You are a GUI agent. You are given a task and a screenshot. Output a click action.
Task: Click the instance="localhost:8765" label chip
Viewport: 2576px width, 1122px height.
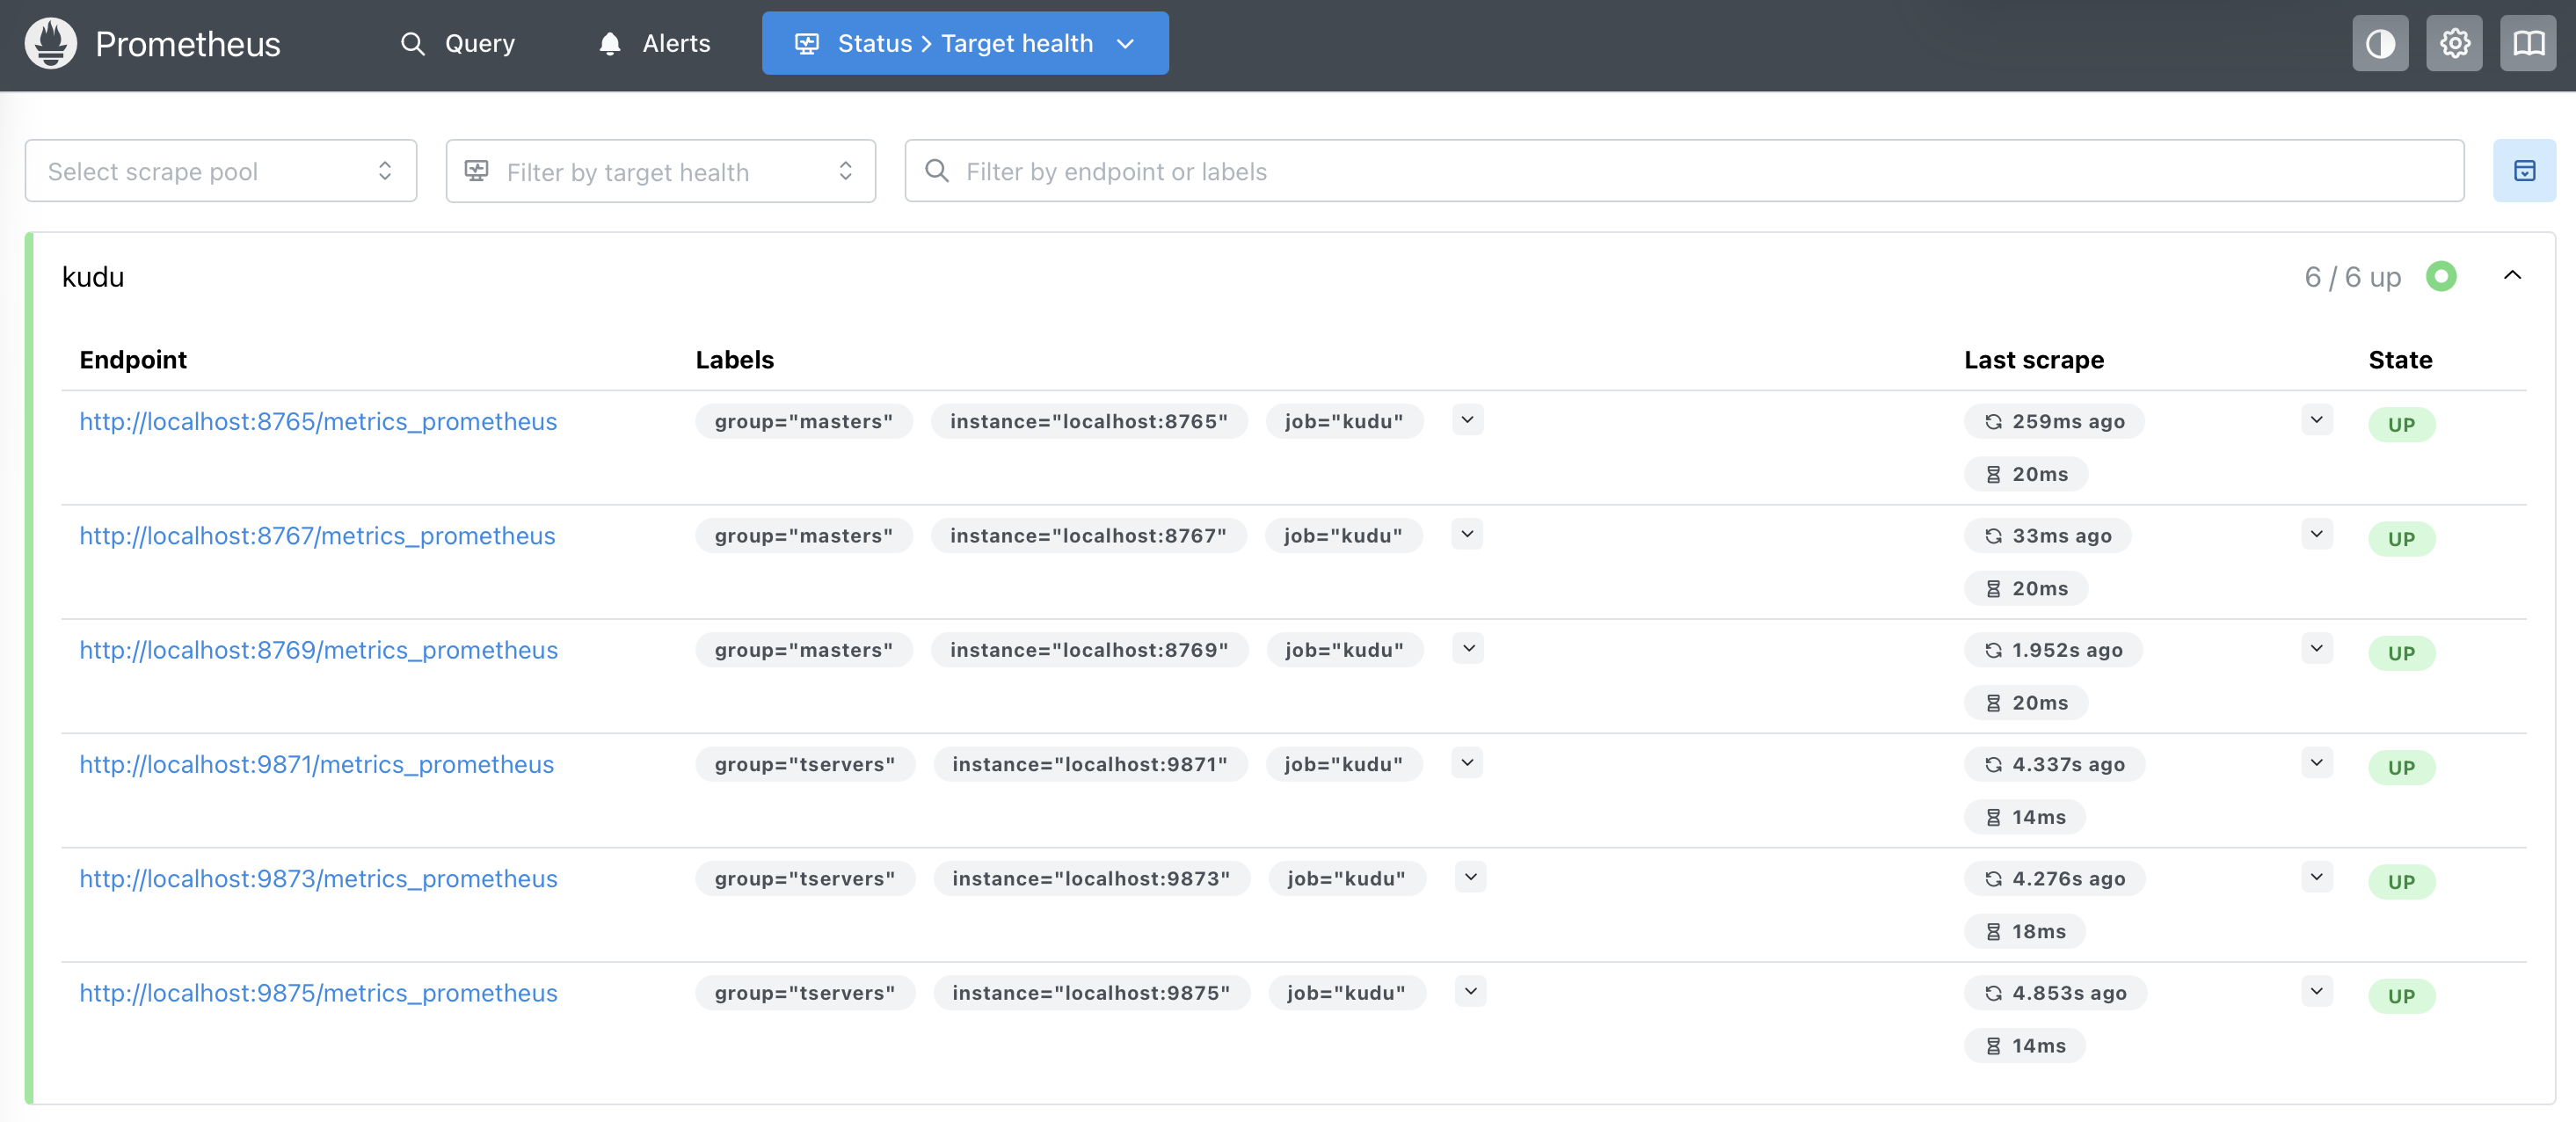click(1089, 421)
